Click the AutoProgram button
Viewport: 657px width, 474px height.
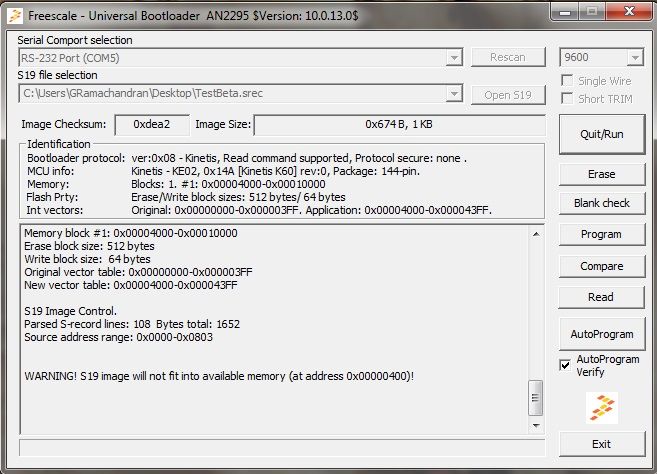click(x=602, y=334)
